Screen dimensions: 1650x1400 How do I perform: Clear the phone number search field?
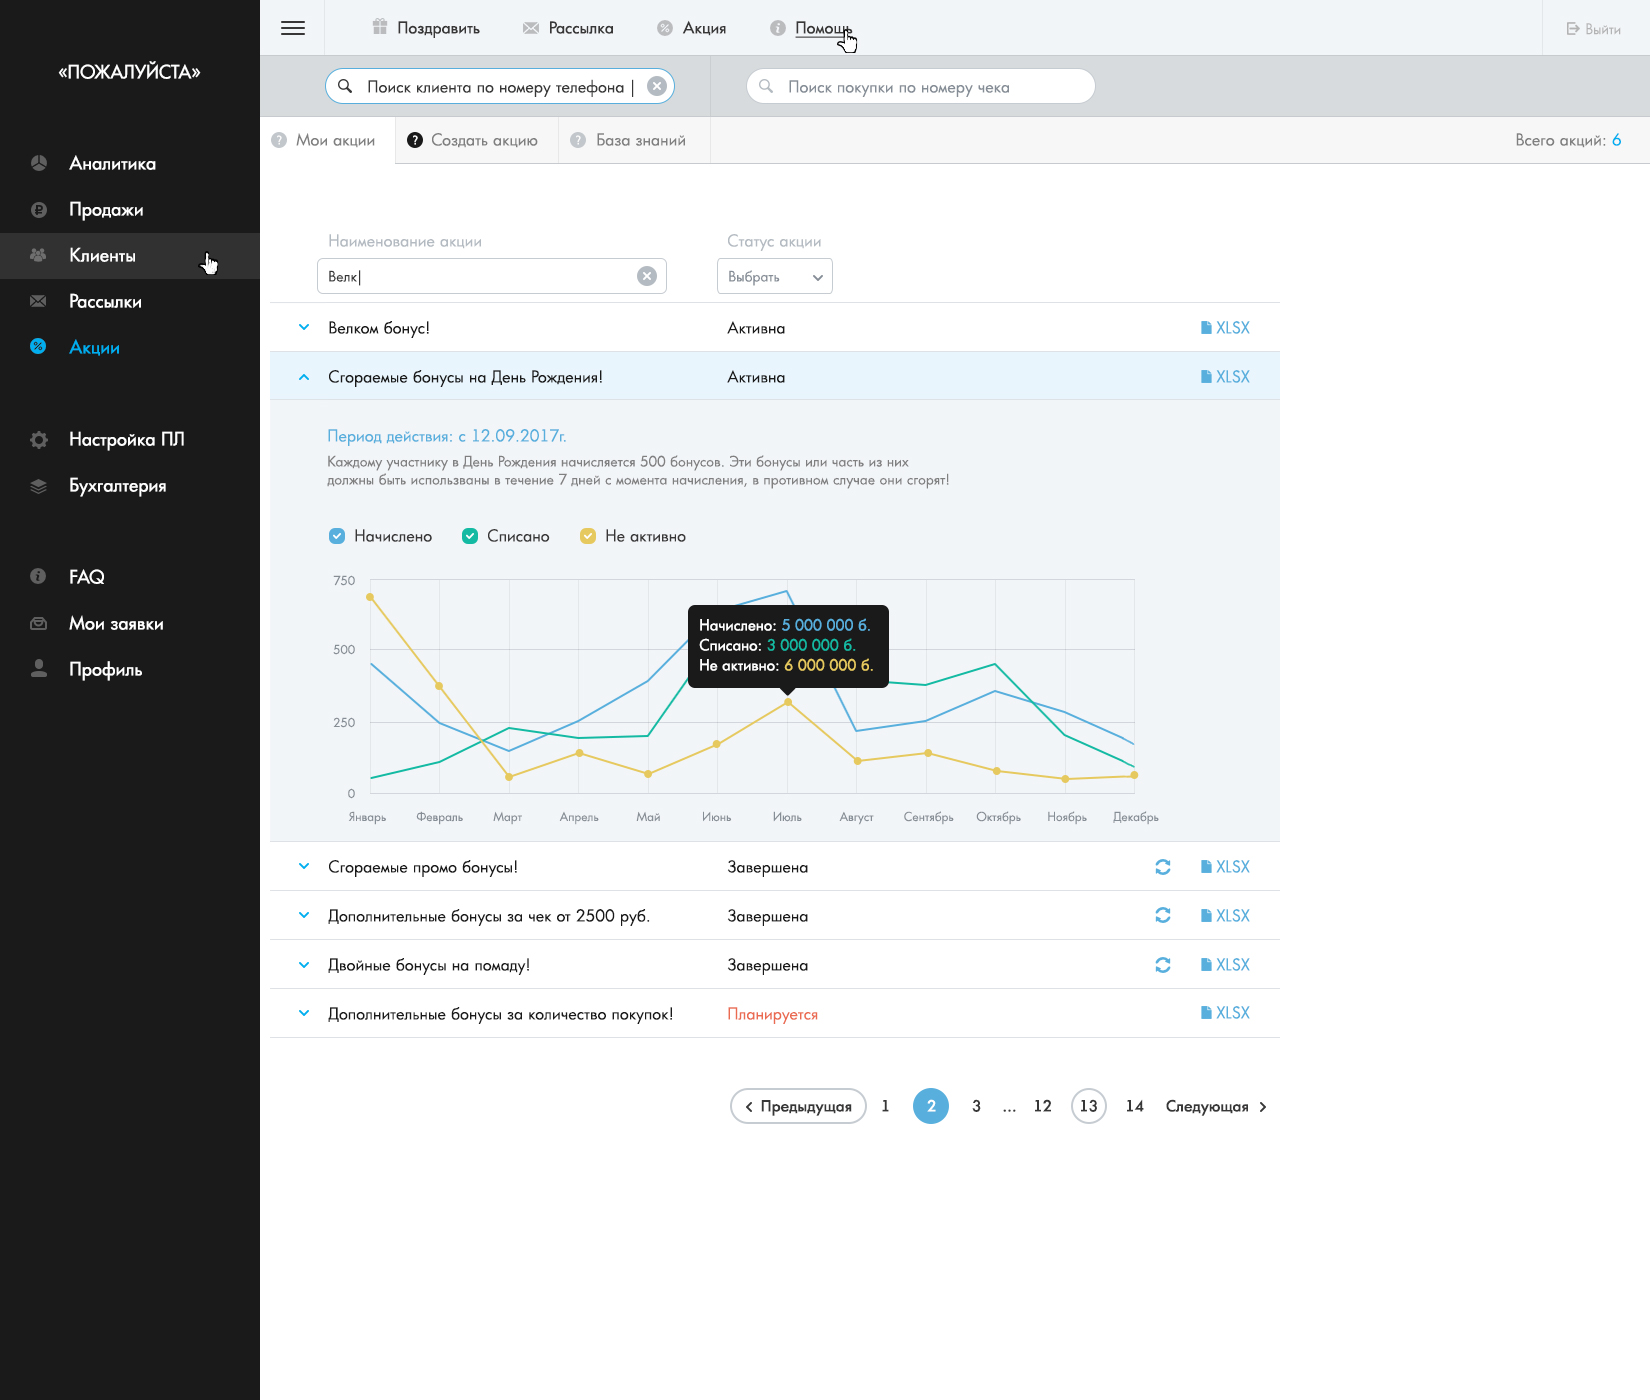(x=657, y=86)
